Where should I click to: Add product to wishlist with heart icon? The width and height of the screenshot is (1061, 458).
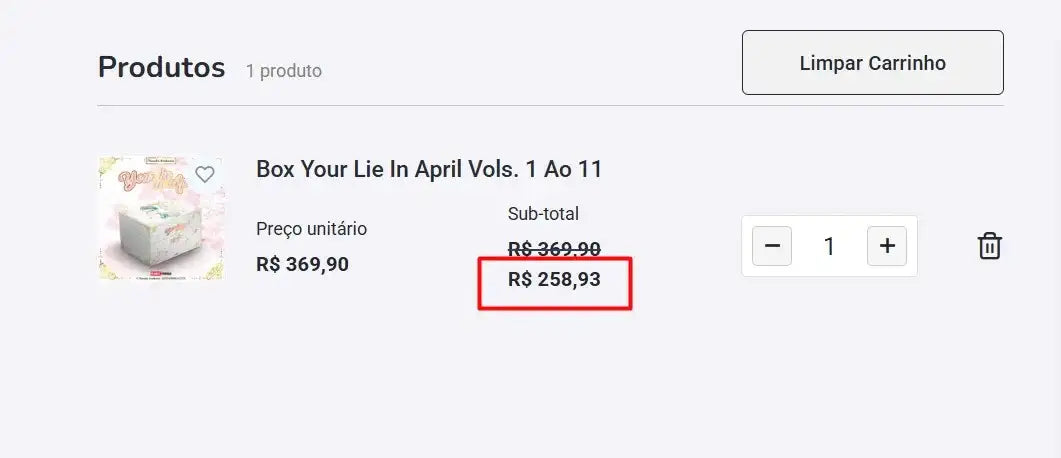pos(205,175)
